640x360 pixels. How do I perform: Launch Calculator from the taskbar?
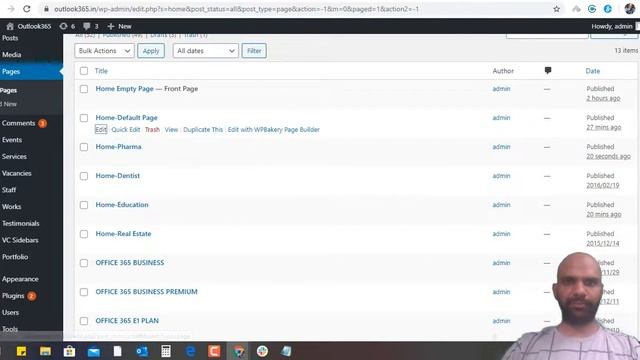166,351
